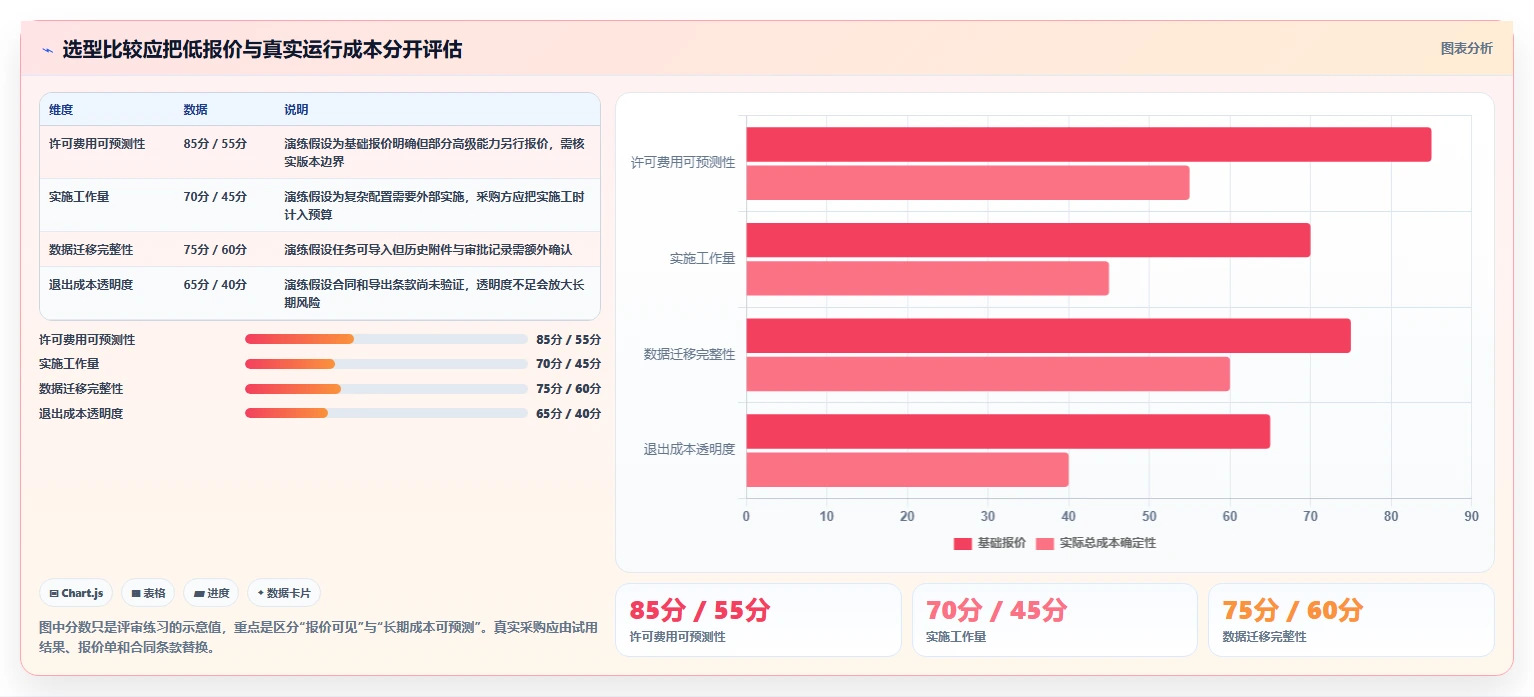Click the description starting 演练假设为基础报价明确
Screen dimensions: 1534x697
tap(435, 152)
